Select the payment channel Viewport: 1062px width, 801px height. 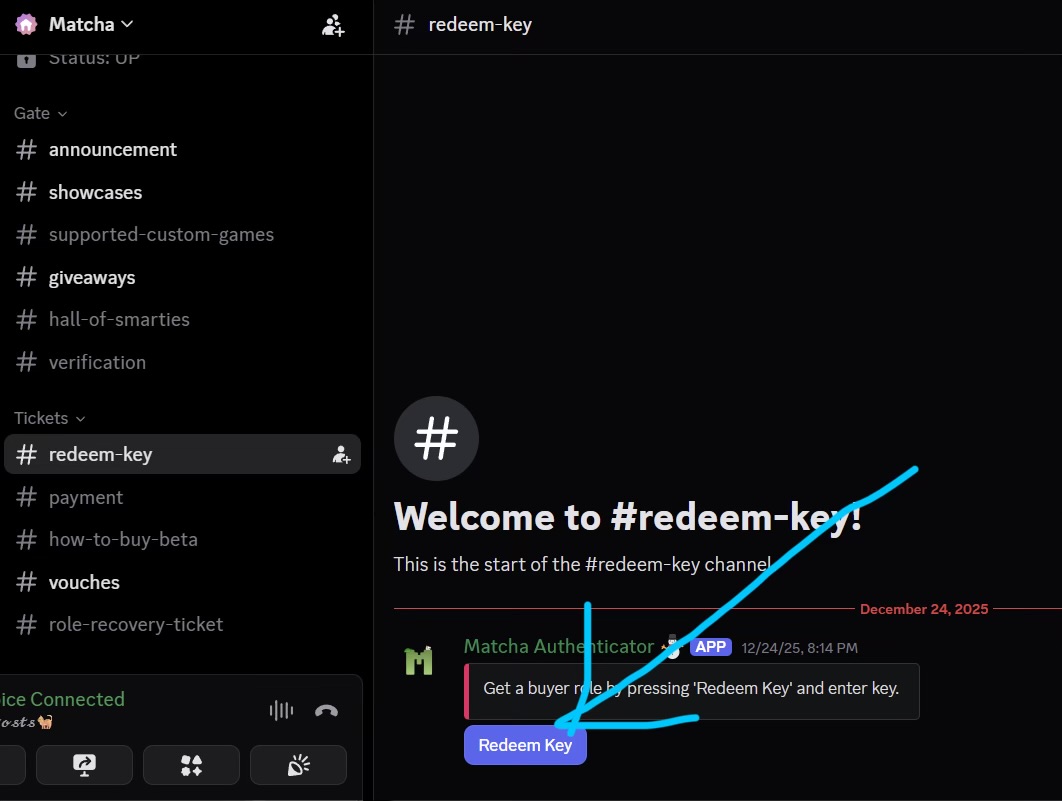tap(86, 497)
